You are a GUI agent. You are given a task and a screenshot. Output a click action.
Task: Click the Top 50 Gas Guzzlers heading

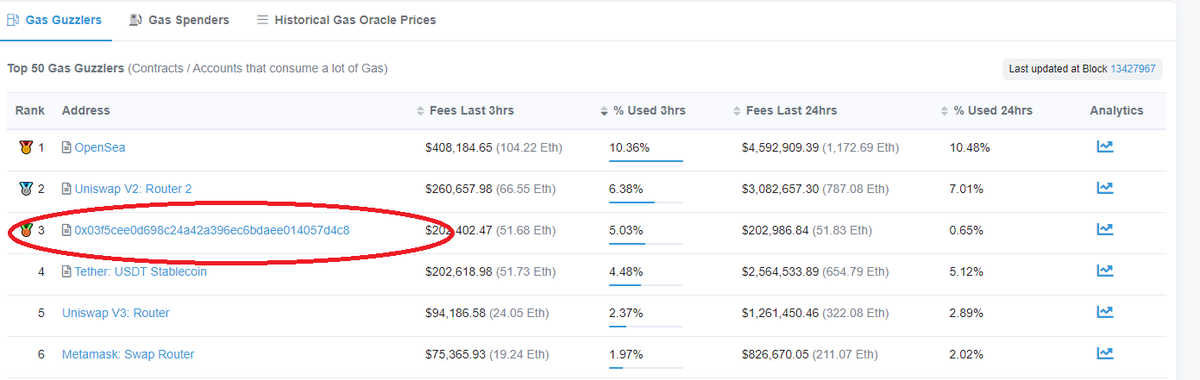[x=66, y=69]
